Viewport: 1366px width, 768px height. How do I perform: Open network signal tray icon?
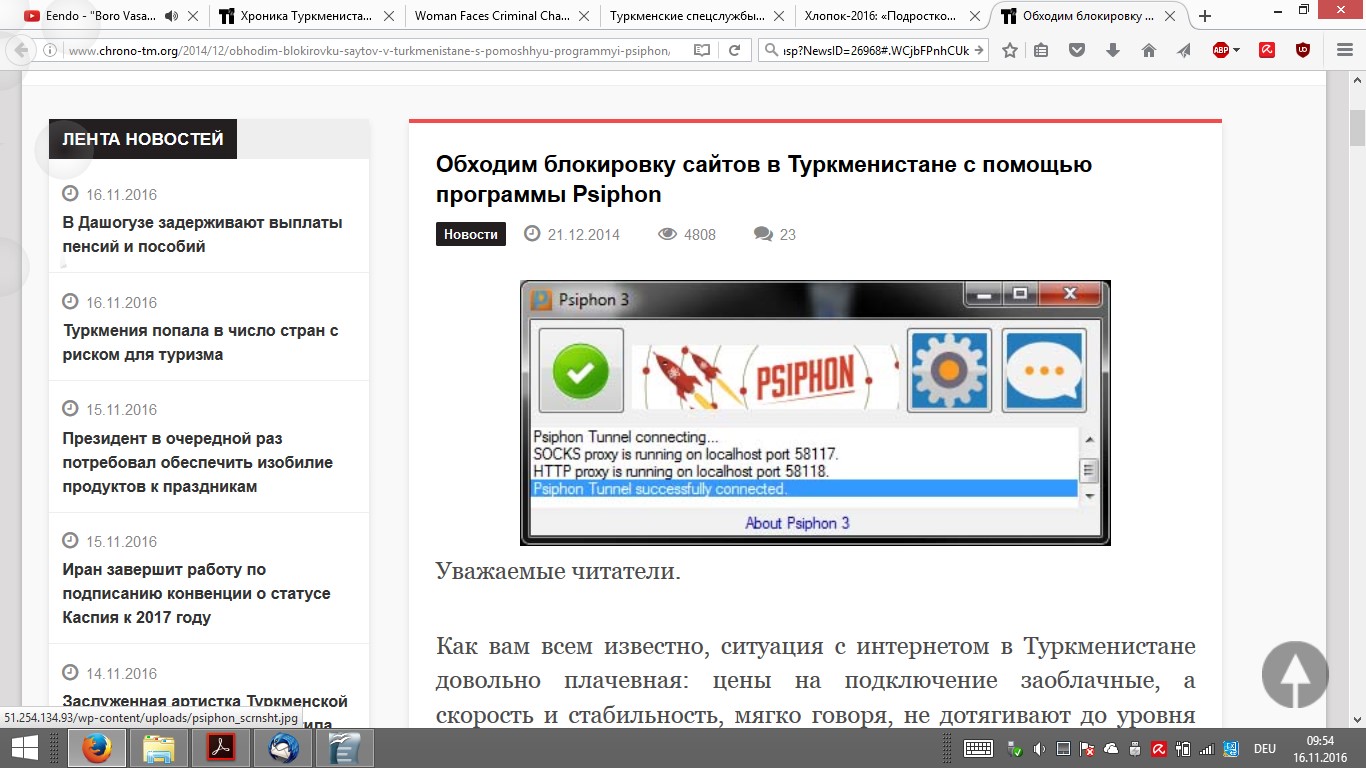click(x=1207, y=748)
